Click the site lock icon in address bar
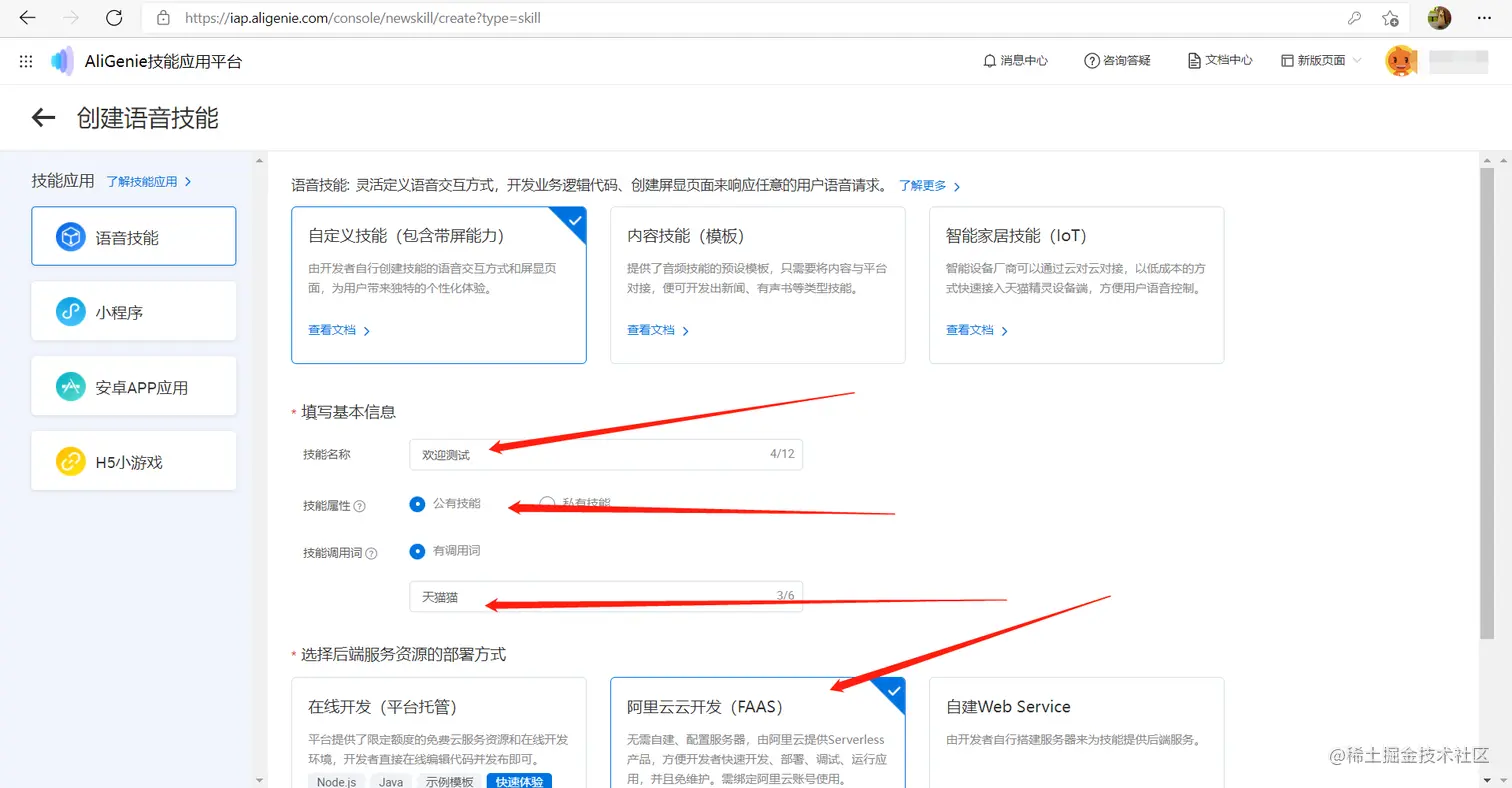Viewport: 1512px width, 788px height. [163, 18]
